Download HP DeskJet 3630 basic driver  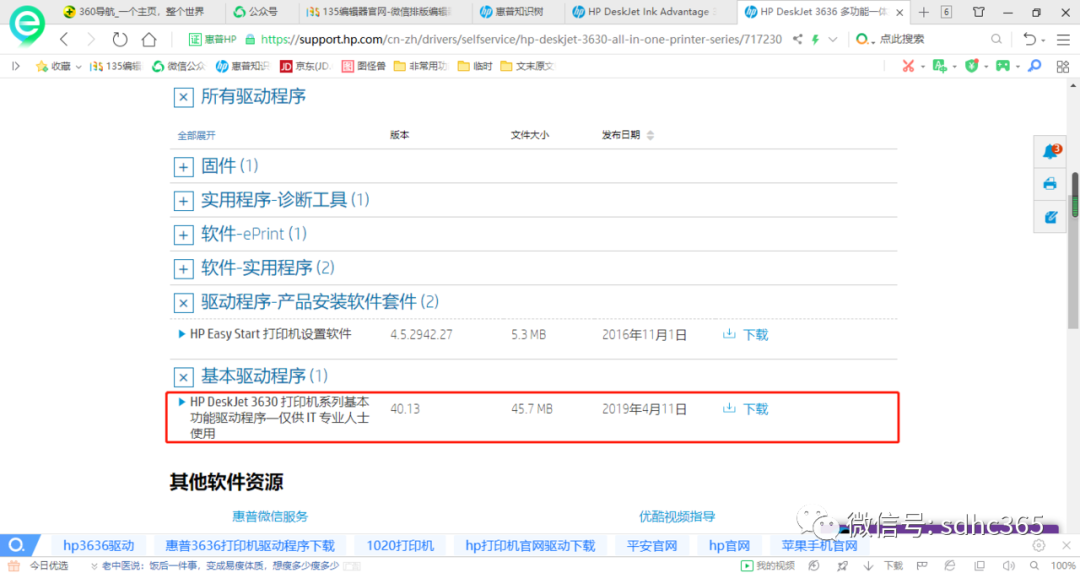(746, 409)
